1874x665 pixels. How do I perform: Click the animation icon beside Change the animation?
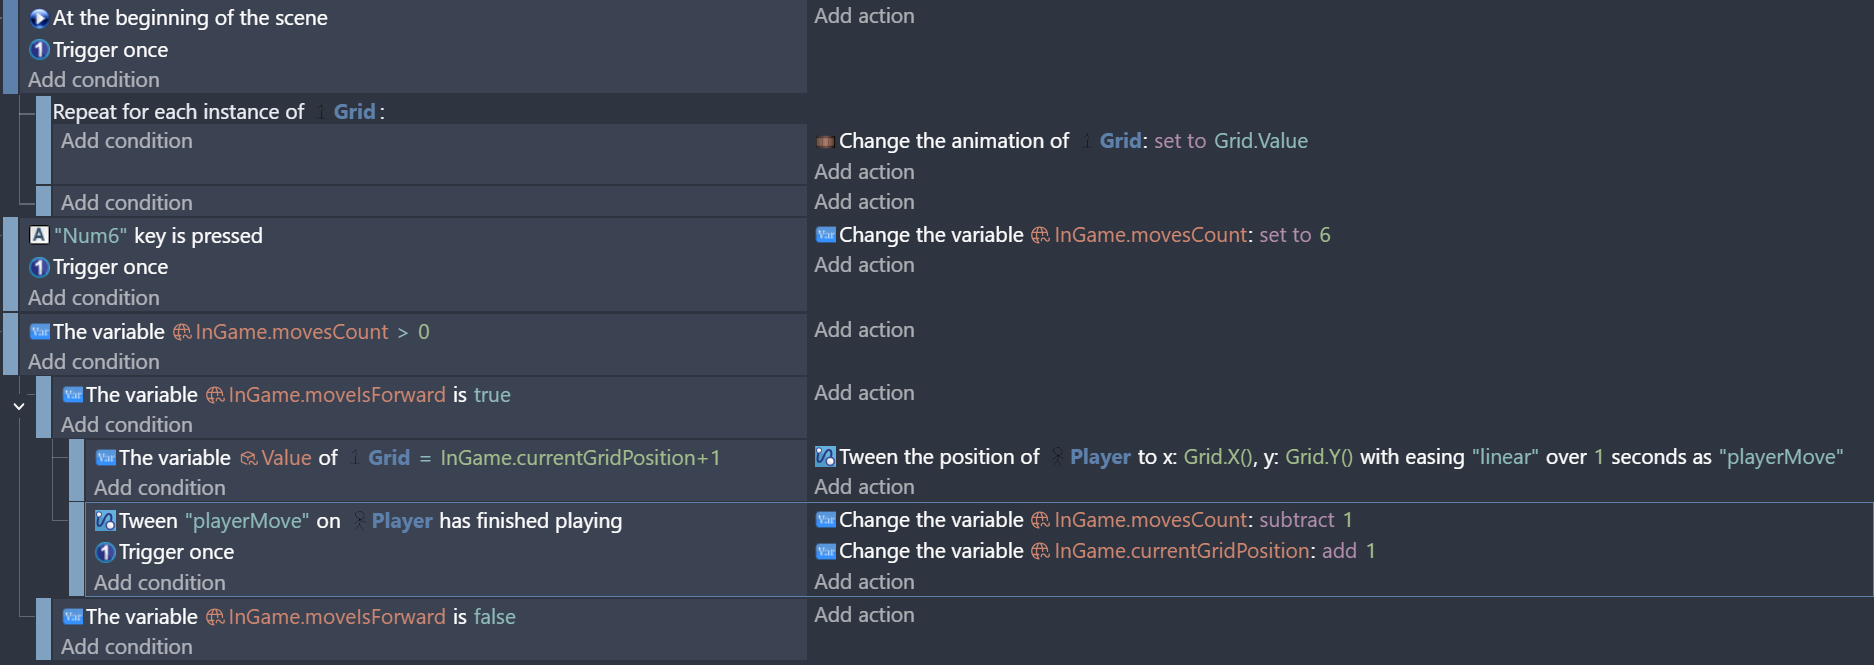(x=825, y=141)
